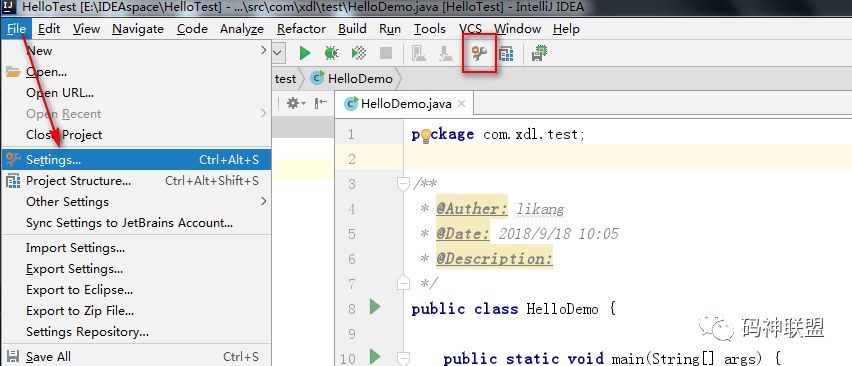Select Export to Eclipse... entry
Viewport: 852px width, 366px height.
pyautogui.click(x=136, y=290)
